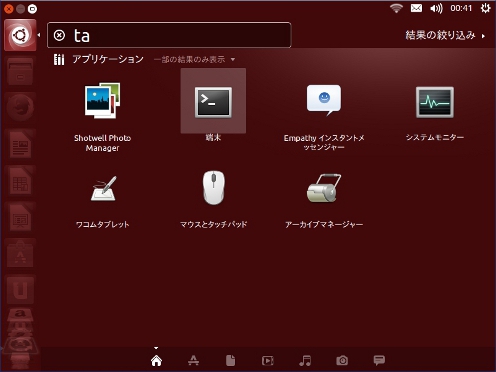Expand 結果の絞り込み filter panel
The image size is (496, 372).
click(445, 35)
